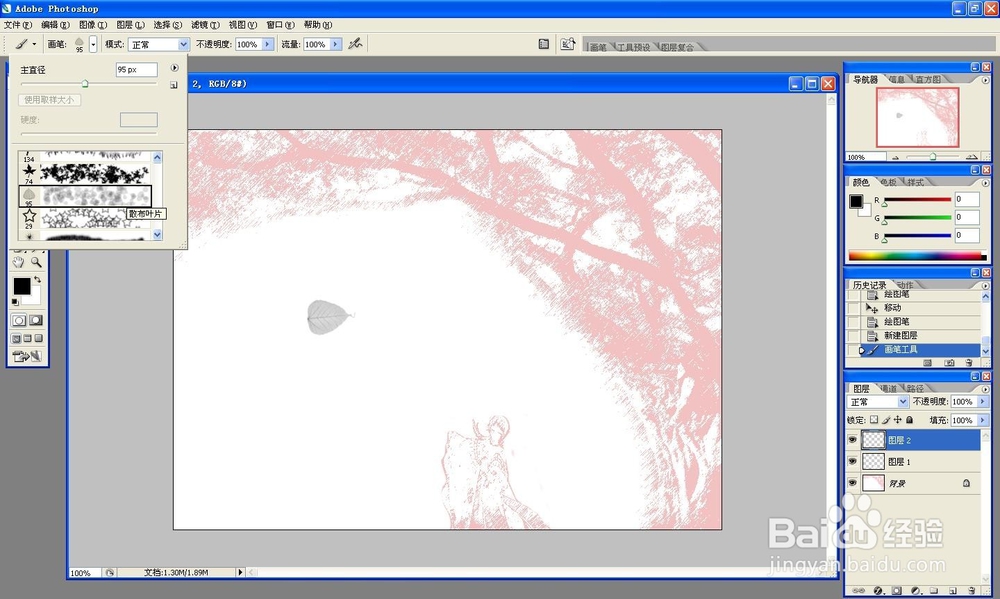Select the Hand tool in the toolbox
This screenshot has height=599, width=1000.
[x=18, y=262]
